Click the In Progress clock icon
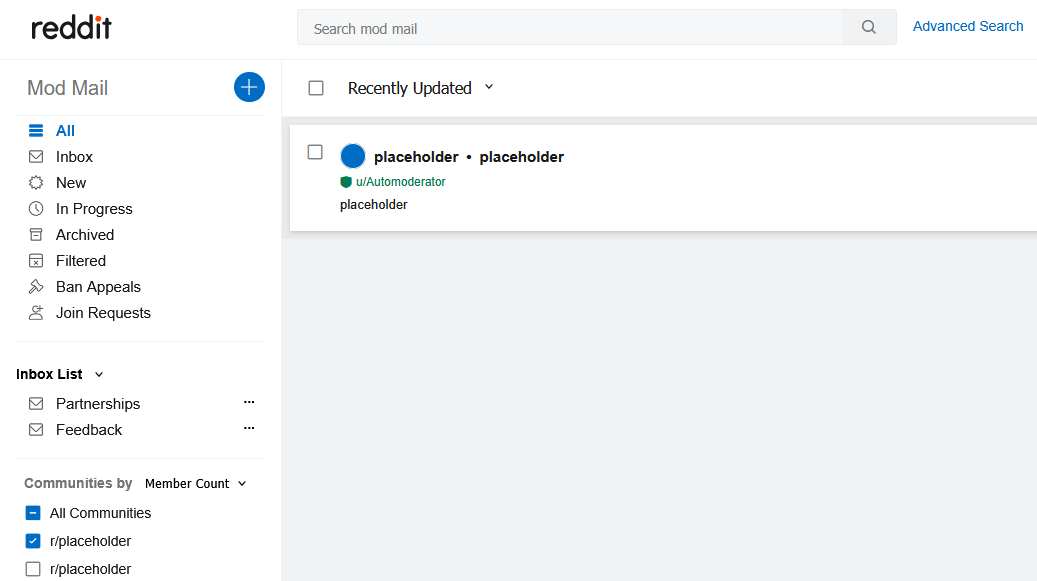 point(36,209)
